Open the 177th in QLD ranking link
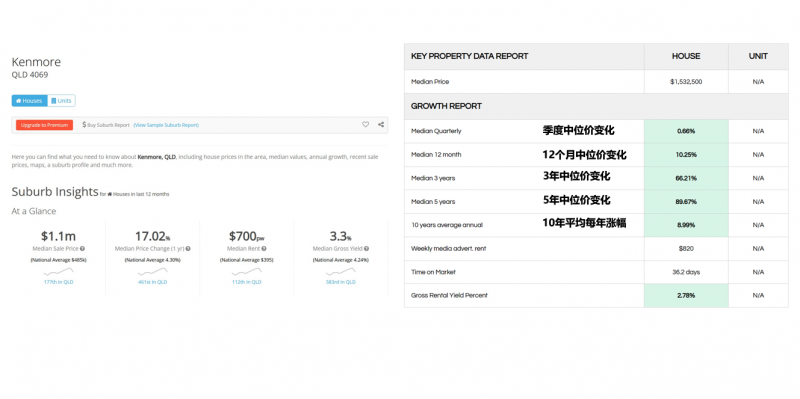The image size is (800, 399). [58, 282]
